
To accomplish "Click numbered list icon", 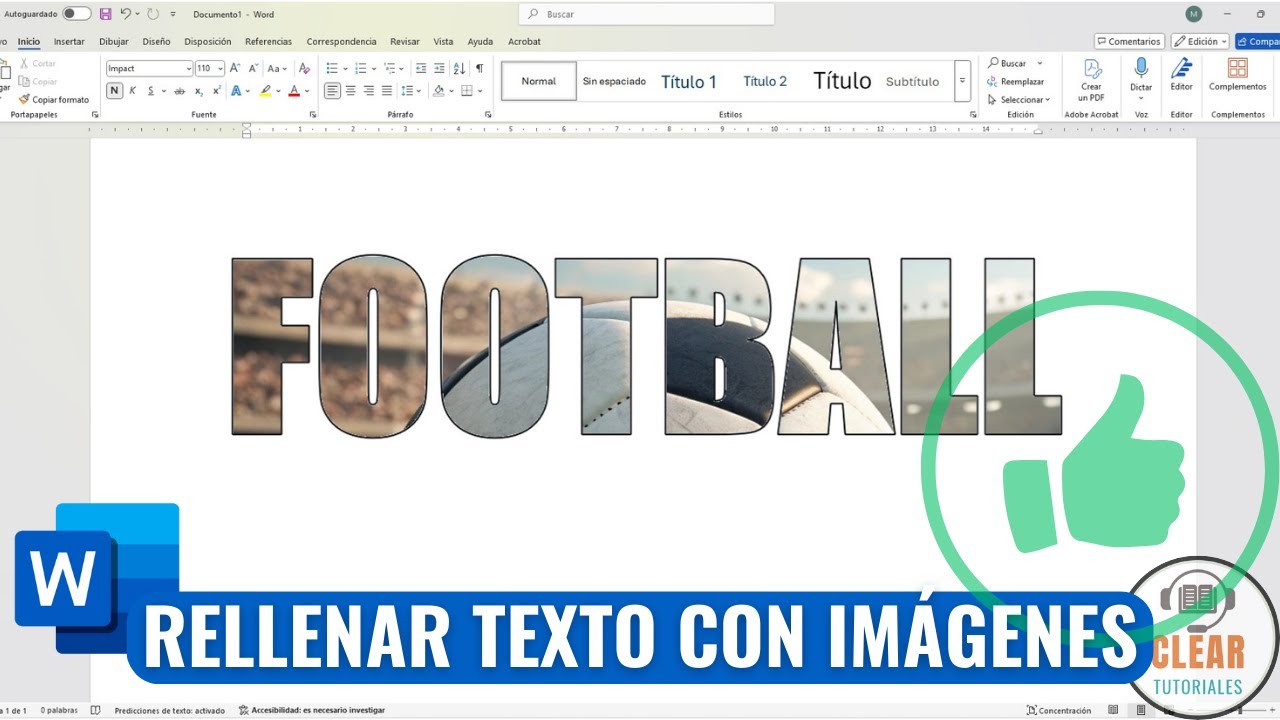I will coord(361,68).
